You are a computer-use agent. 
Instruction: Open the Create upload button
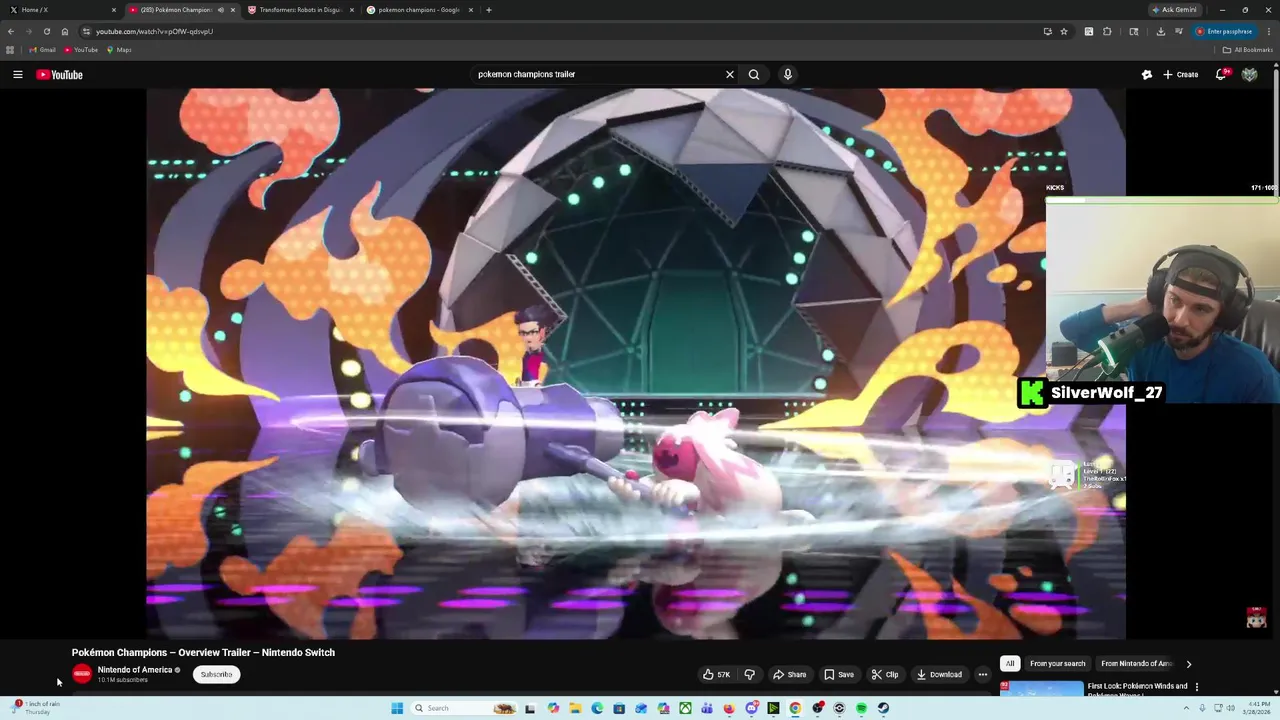click(x=1180, y=74)
